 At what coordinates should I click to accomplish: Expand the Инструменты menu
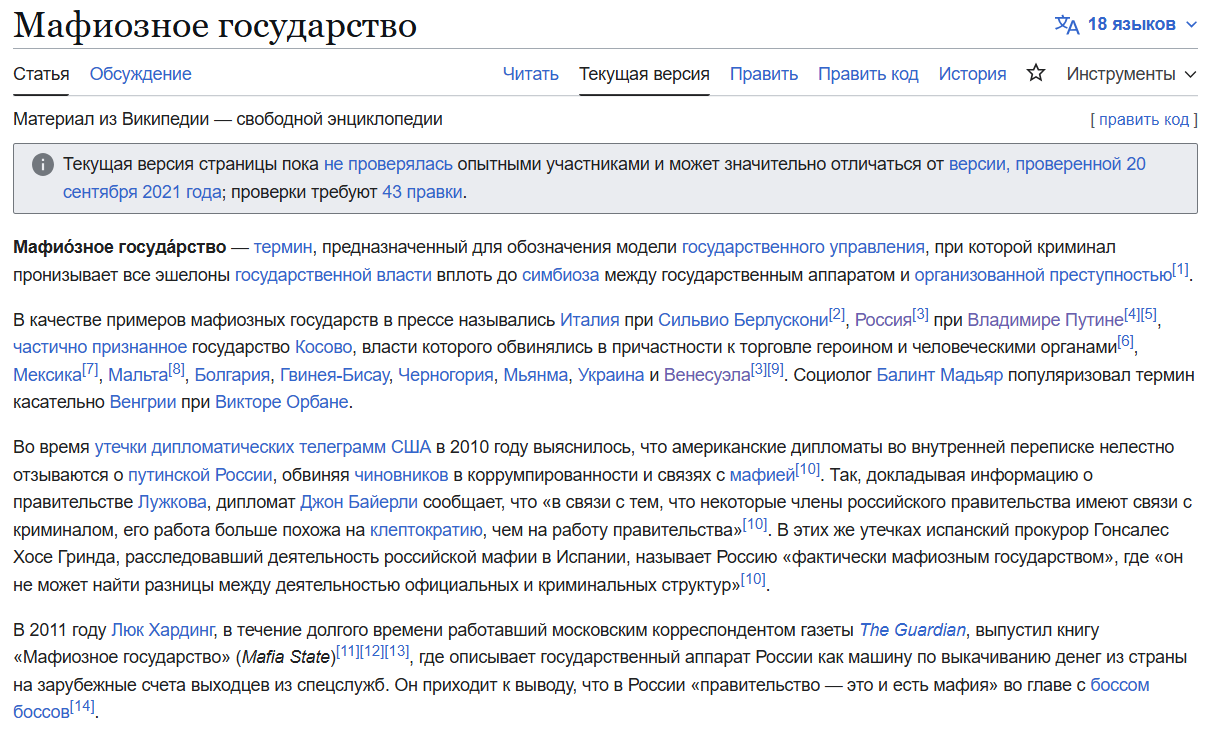(1131, 73)
